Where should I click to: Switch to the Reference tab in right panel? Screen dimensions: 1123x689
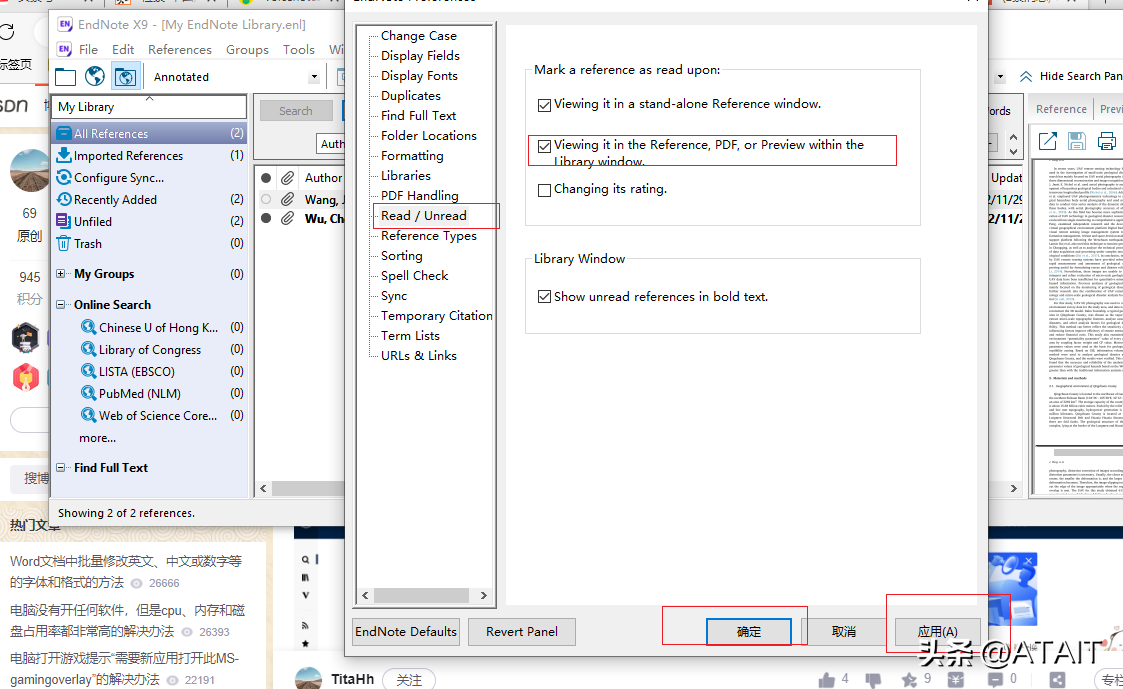(1061, 109)
